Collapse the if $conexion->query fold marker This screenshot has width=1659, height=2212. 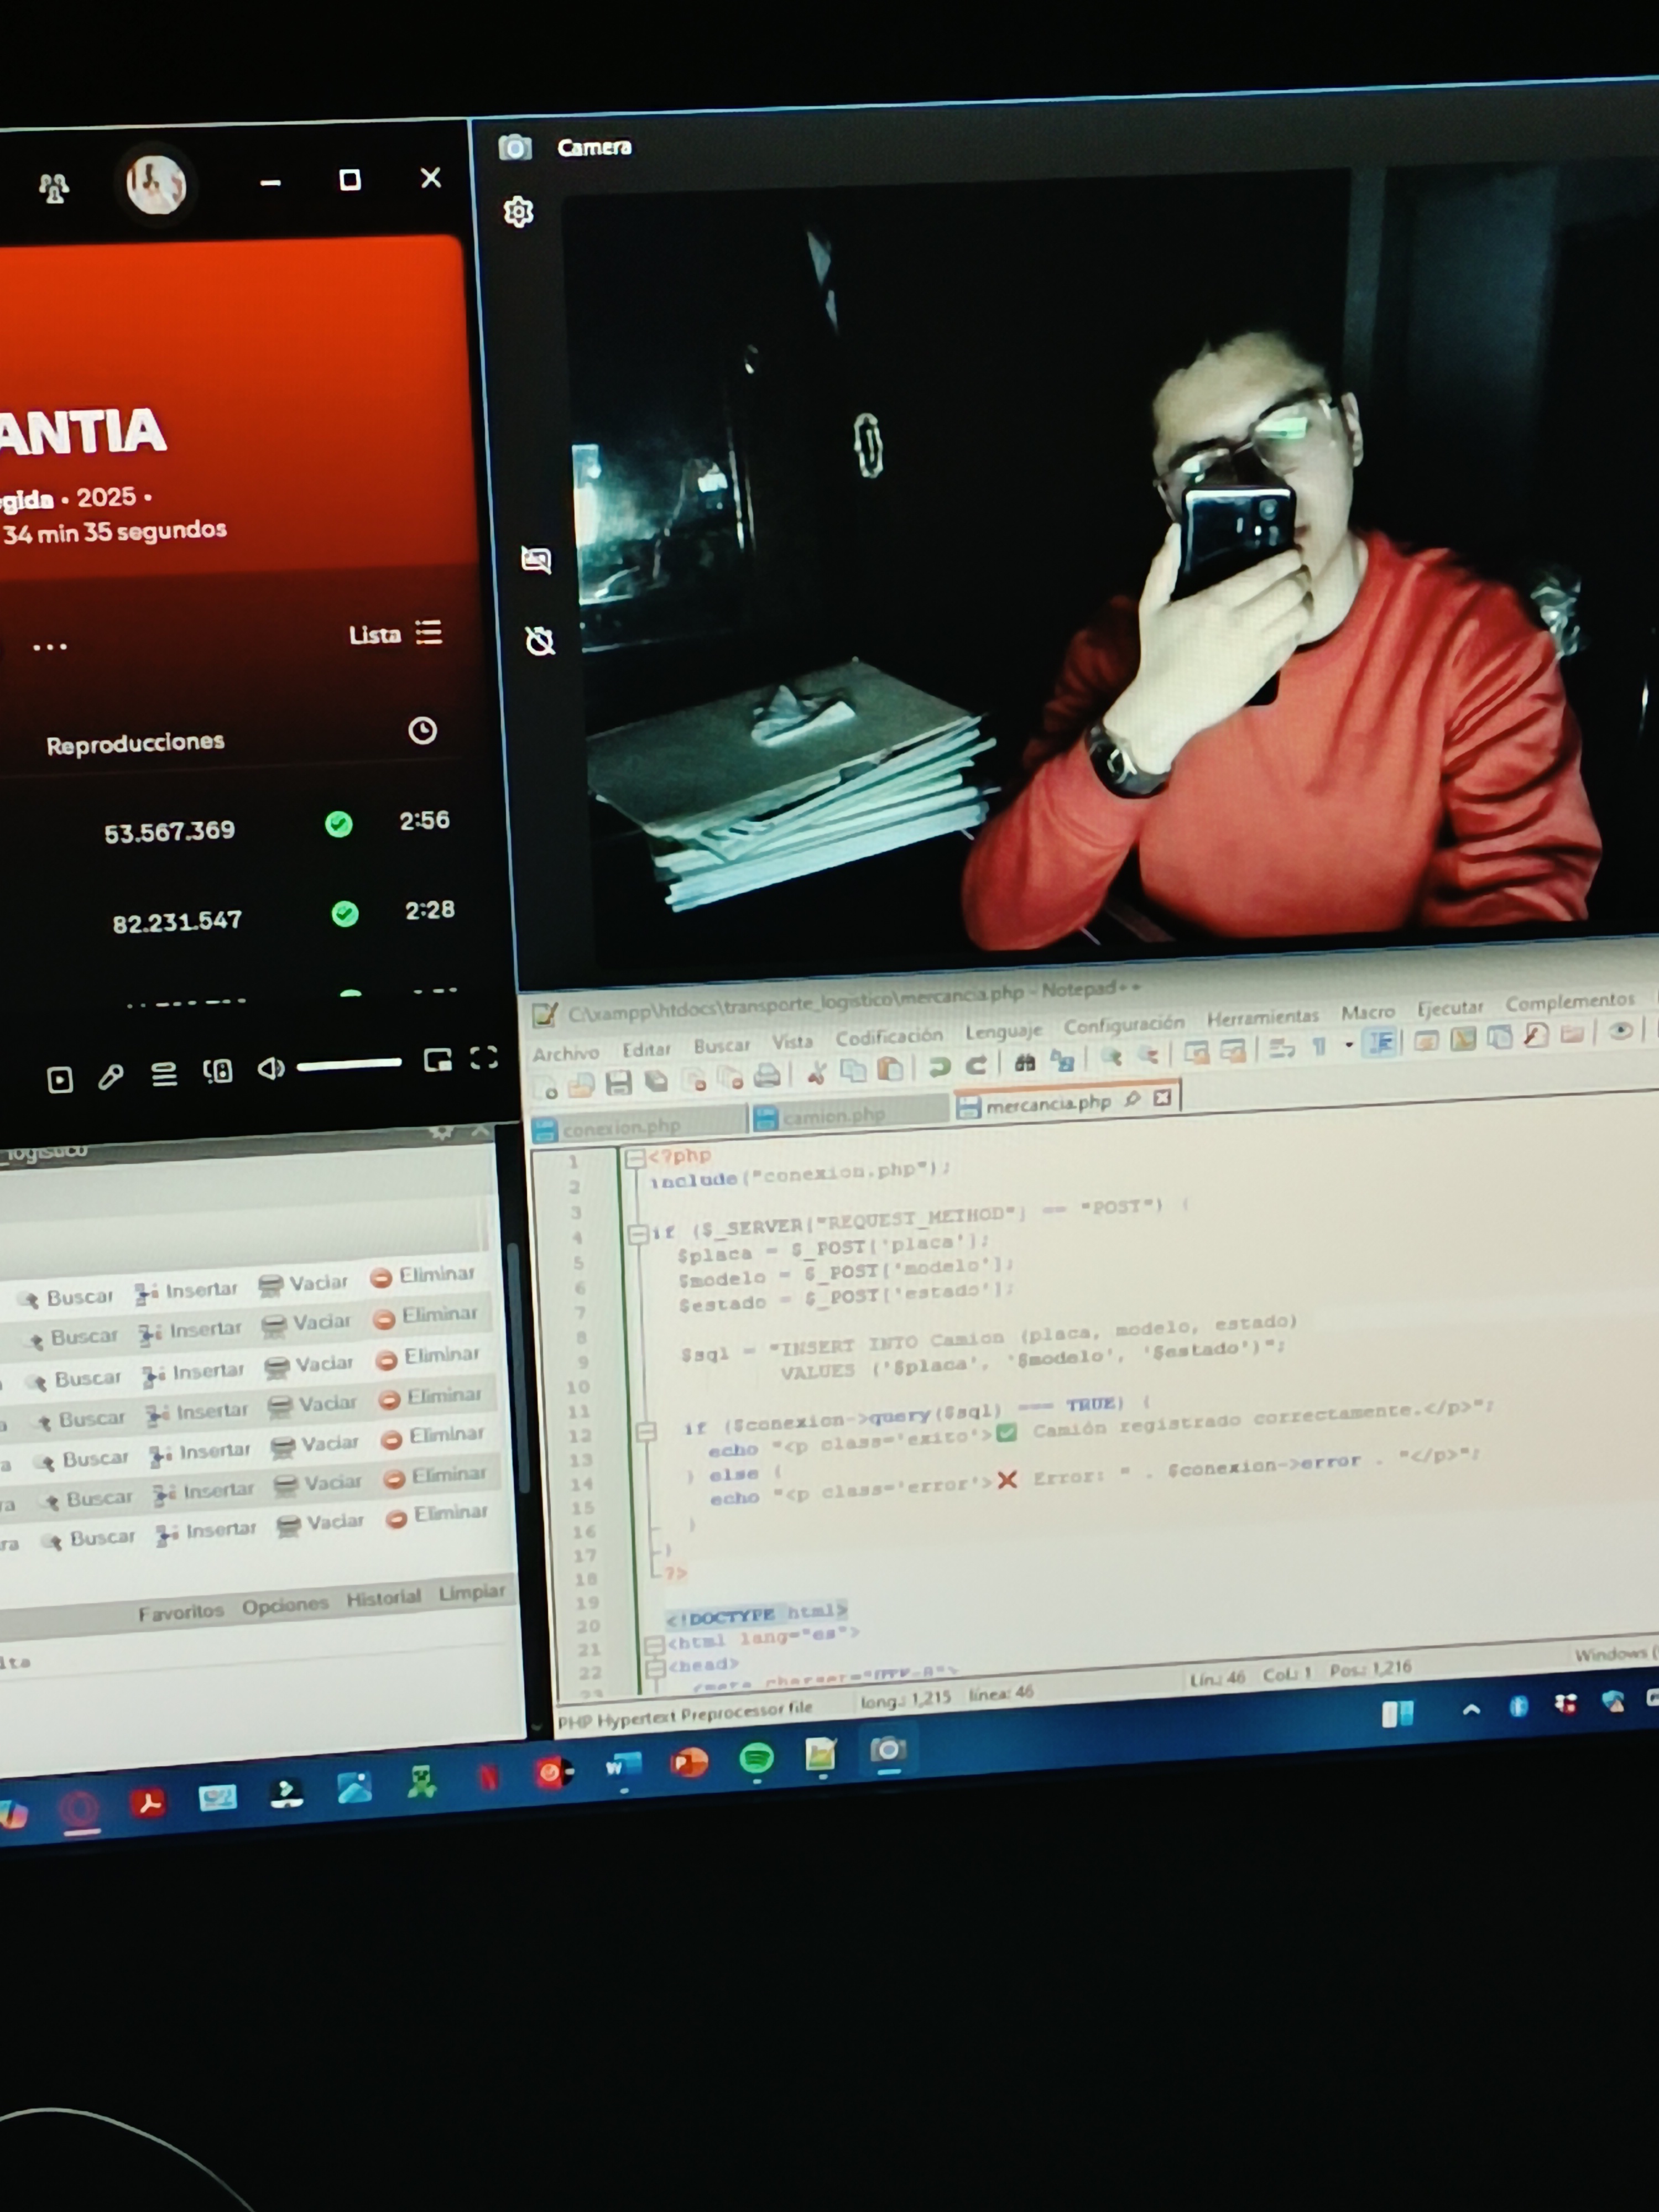pos(646,1432)
